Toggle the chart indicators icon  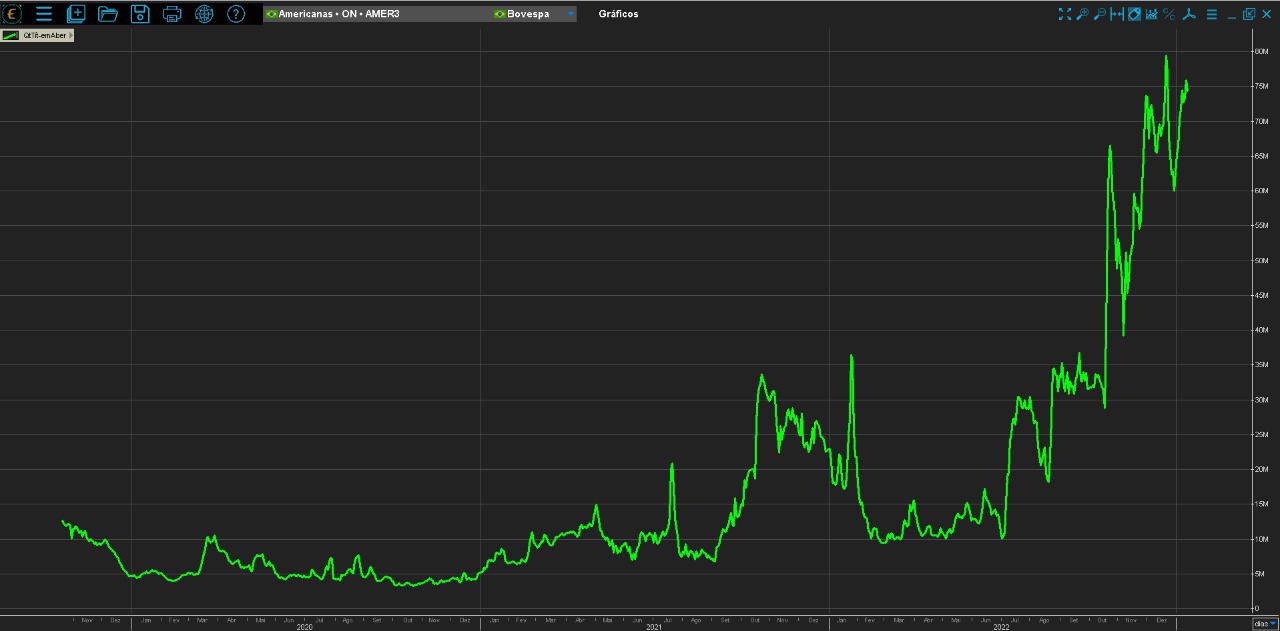[x=1151, y=14]
